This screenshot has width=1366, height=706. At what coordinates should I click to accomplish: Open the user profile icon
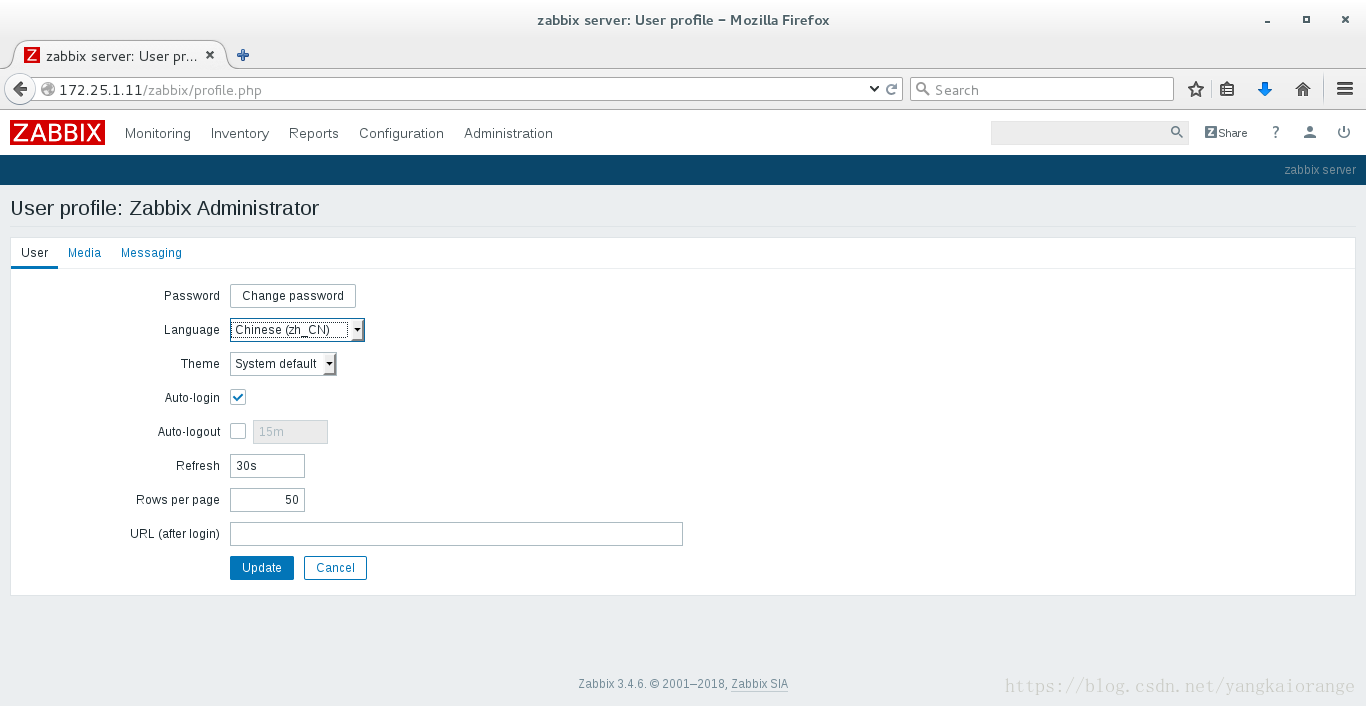1310,132
